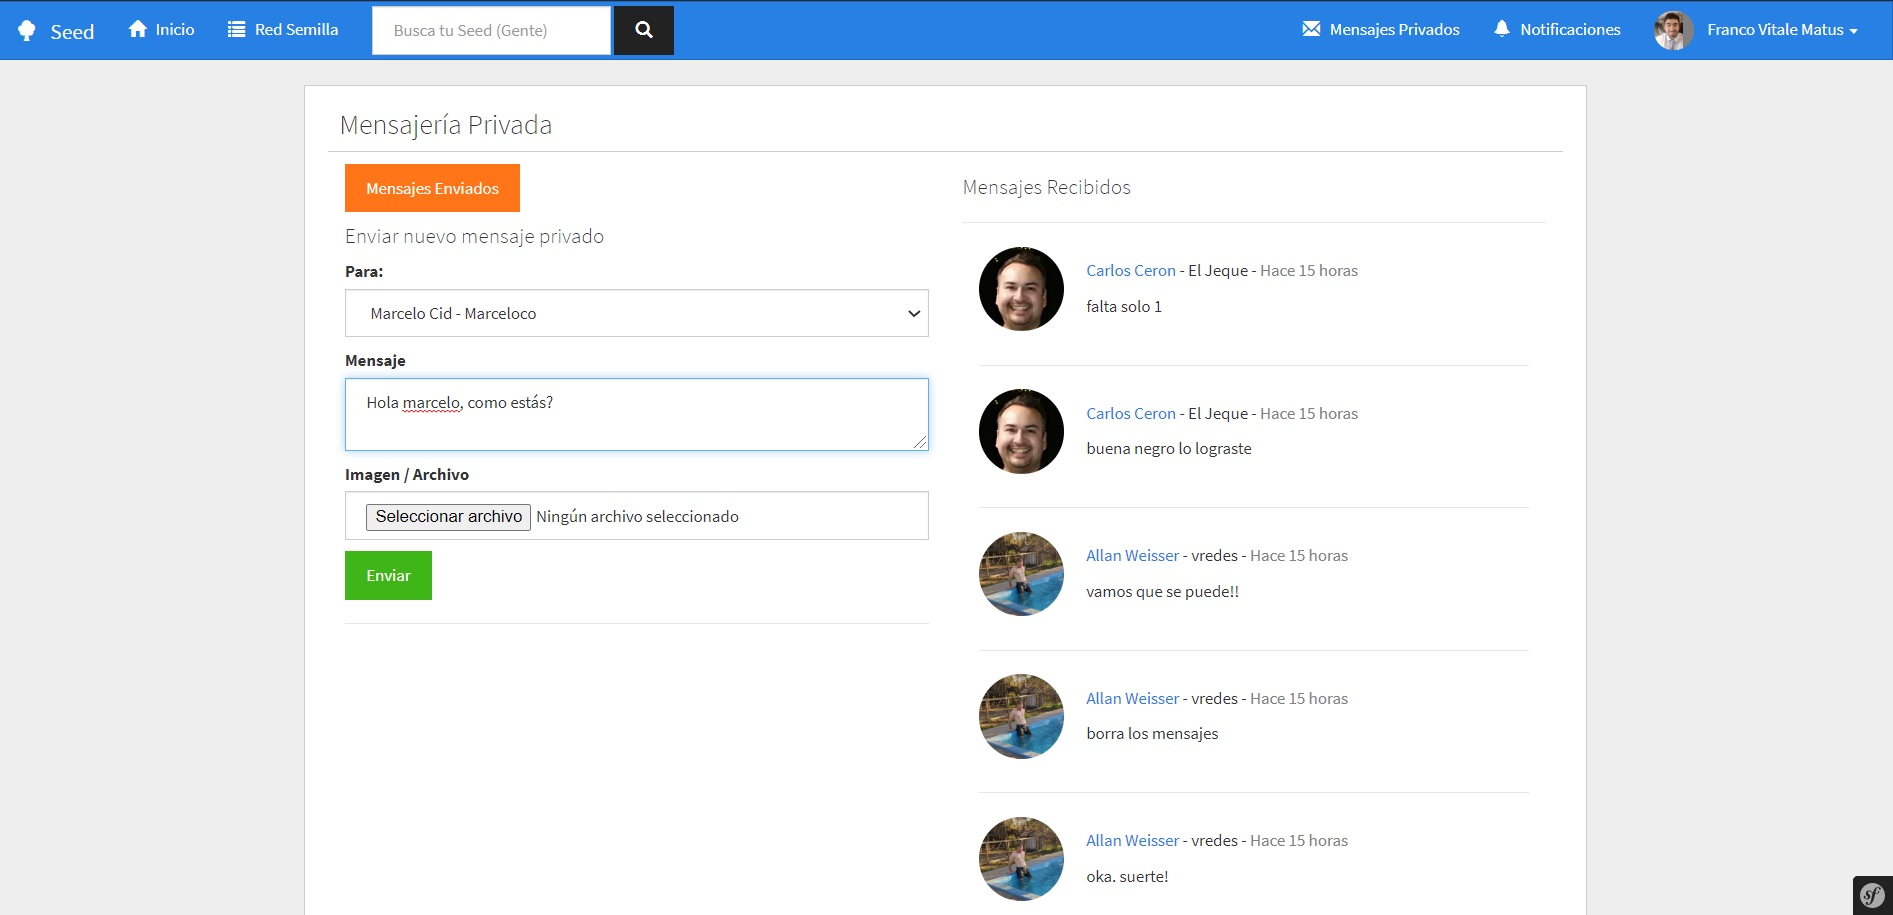The image size is (1893, 915).
Task: Select the Inicio menu item
Action: (160, 28)
